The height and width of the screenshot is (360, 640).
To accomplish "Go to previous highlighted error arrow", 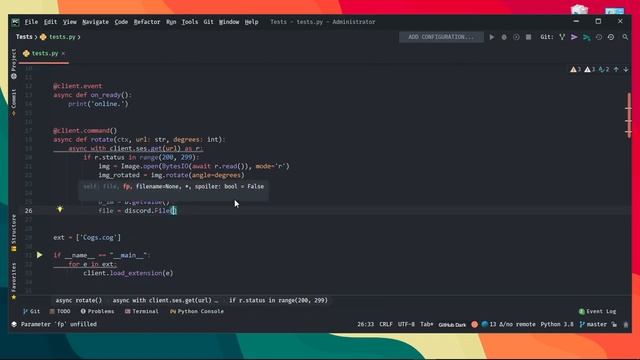I will pos(616,69).
